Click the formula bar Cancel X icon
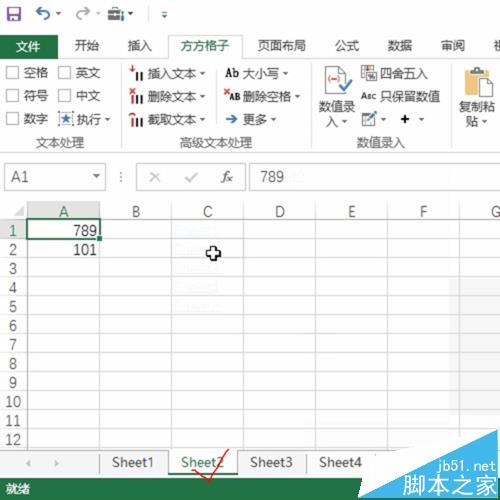 pyautogui.click(x=155, y=177)
